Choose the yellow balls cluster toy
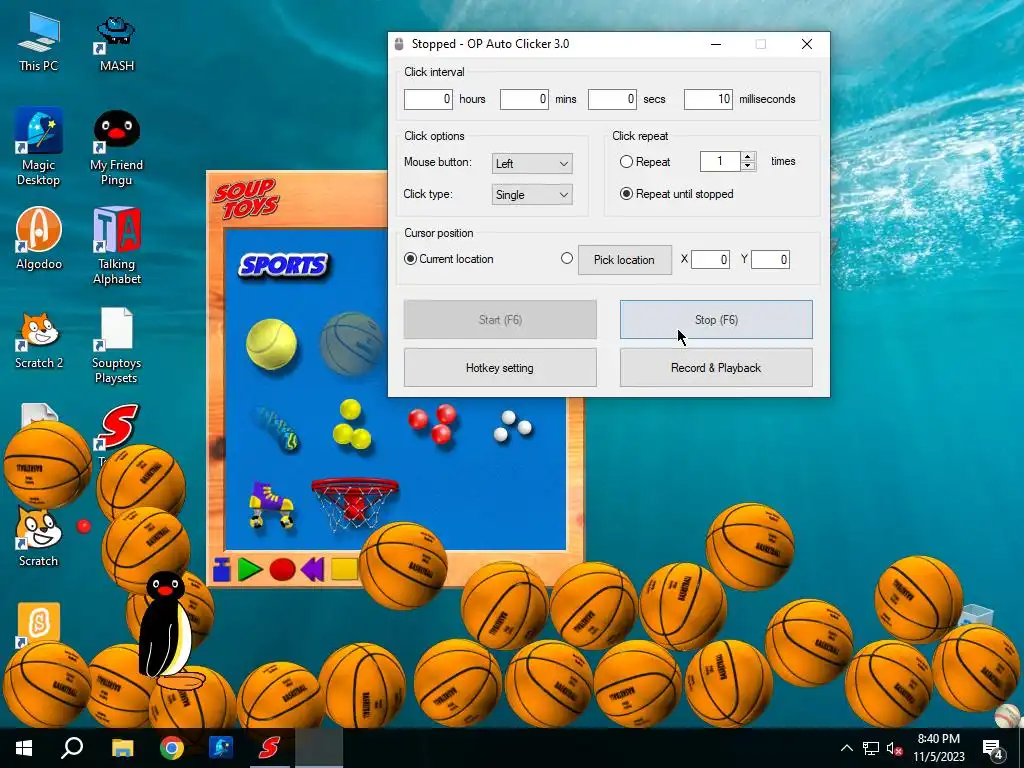1024x768 pixels. click(351, 424)
